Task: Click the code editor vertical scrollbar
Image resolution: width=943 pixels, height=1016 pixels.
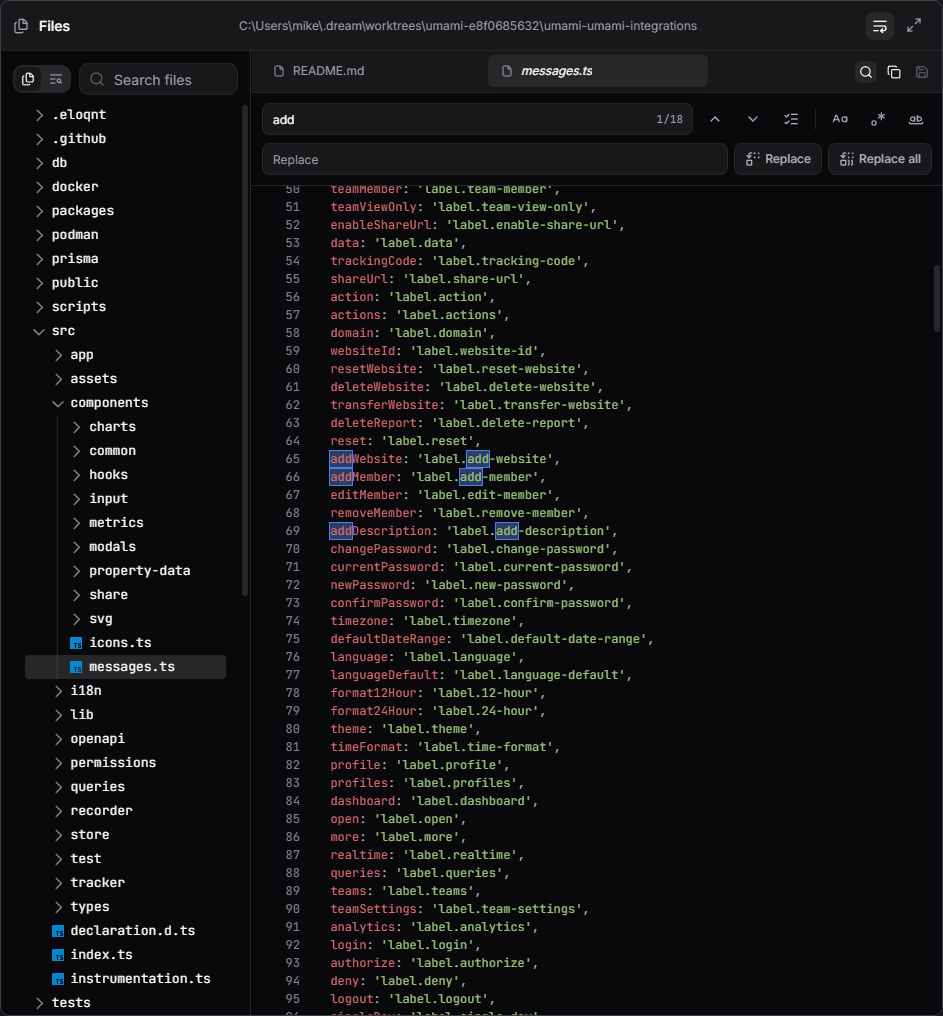Action: pyautogui.click(x=937, y=298)
